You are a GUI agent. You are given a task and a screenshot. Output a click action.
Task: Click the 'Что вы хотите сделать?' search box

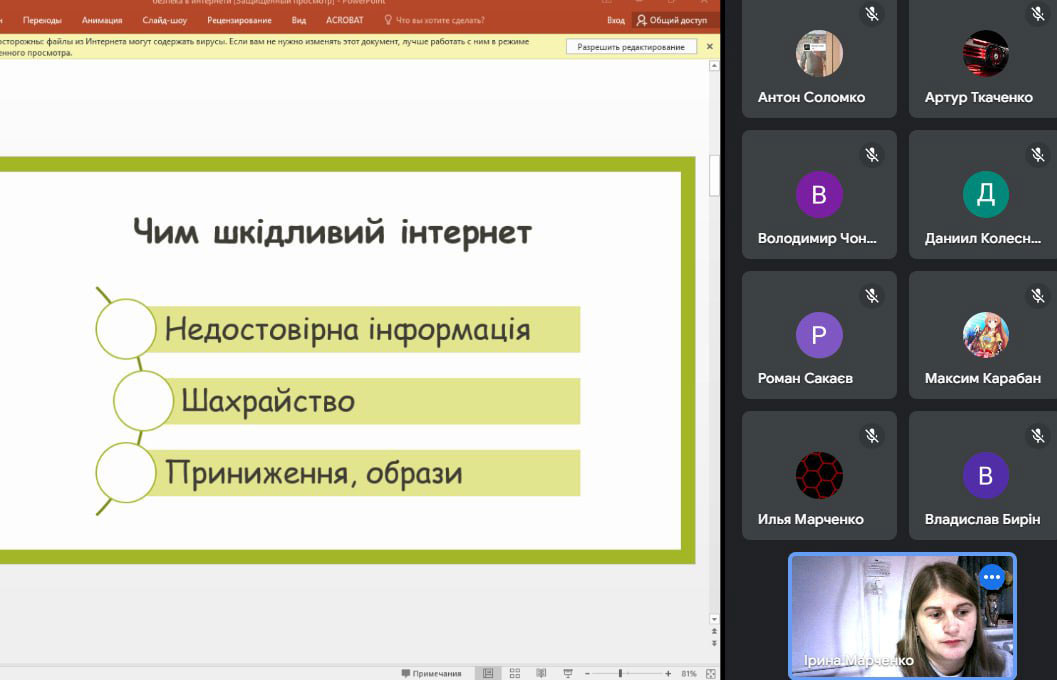click(434, 20)
